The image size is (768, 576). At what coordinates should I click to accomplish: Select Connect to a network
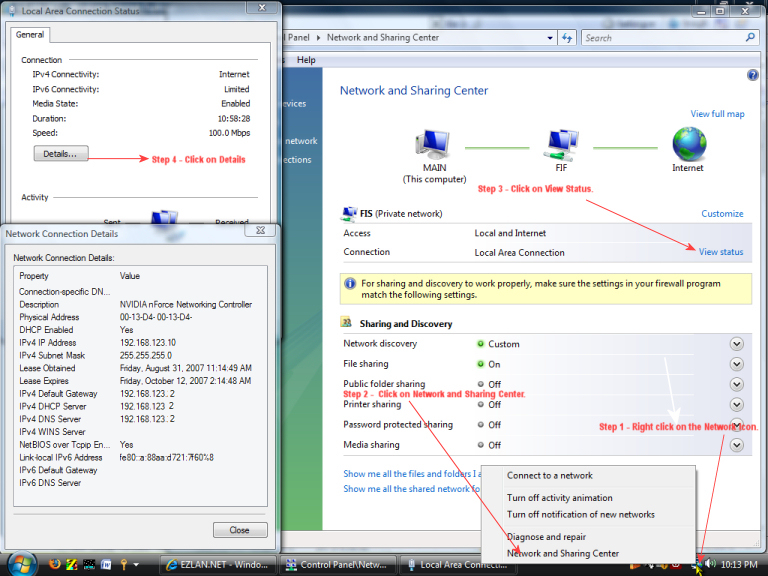[x=549, y=476]
